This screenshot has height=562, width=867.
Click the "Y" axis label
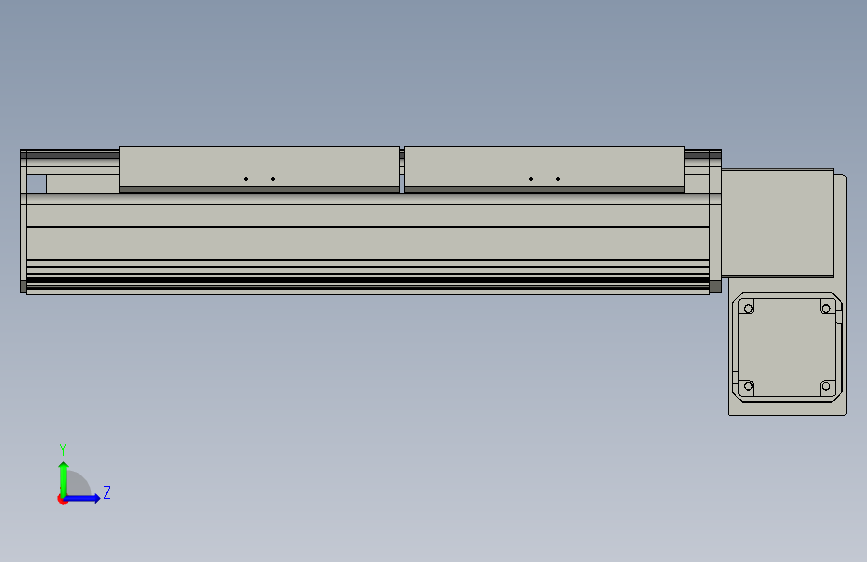tap(63, 449)
